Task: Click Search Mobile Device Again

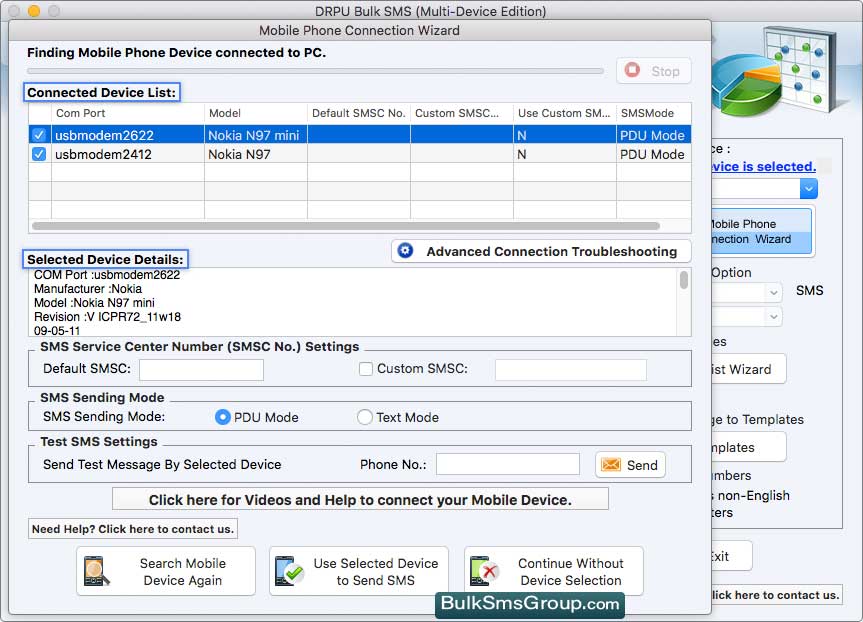Action: pos(166,571)
